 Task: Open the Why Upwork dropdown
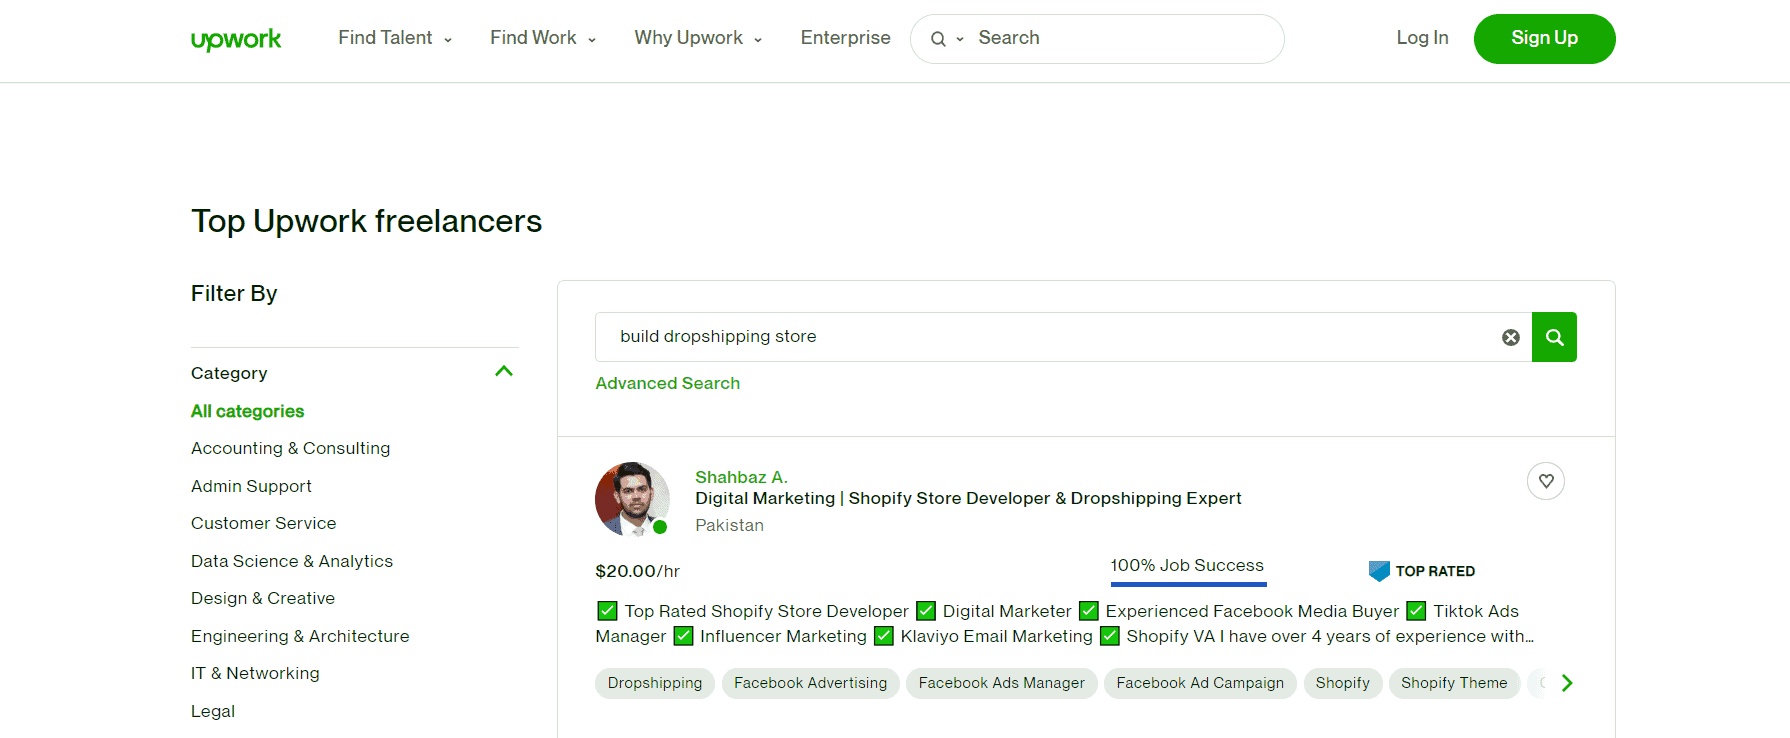[698, 38]
